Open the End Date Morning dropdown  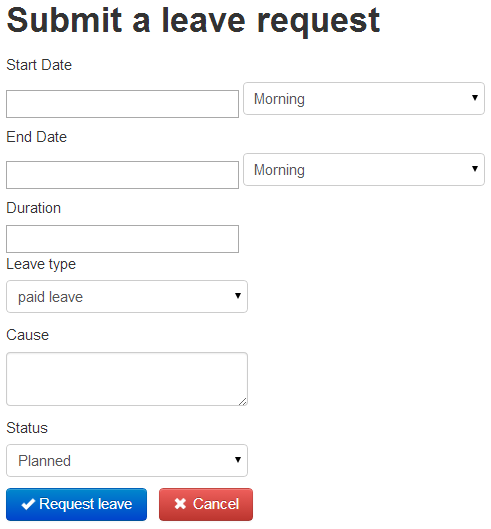[x=364, y=169]
